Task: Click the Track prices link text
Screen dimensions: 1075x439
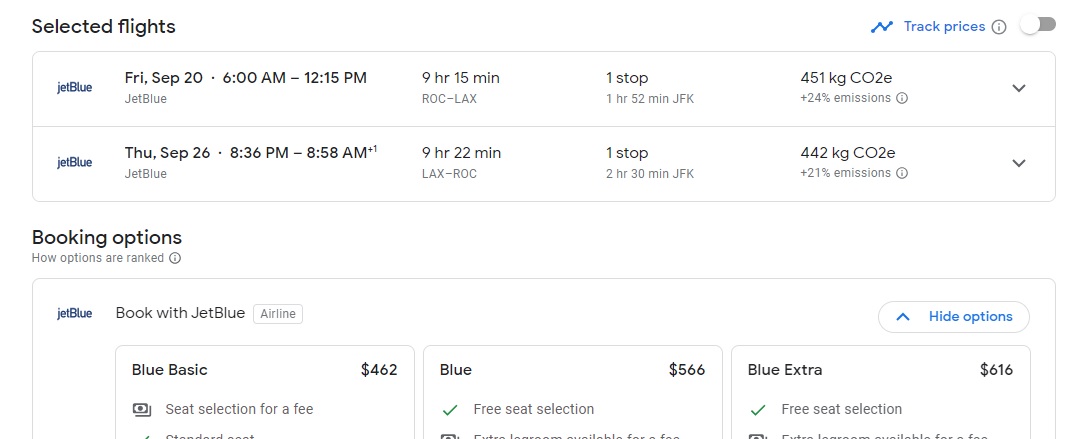Action: [944, 27]
